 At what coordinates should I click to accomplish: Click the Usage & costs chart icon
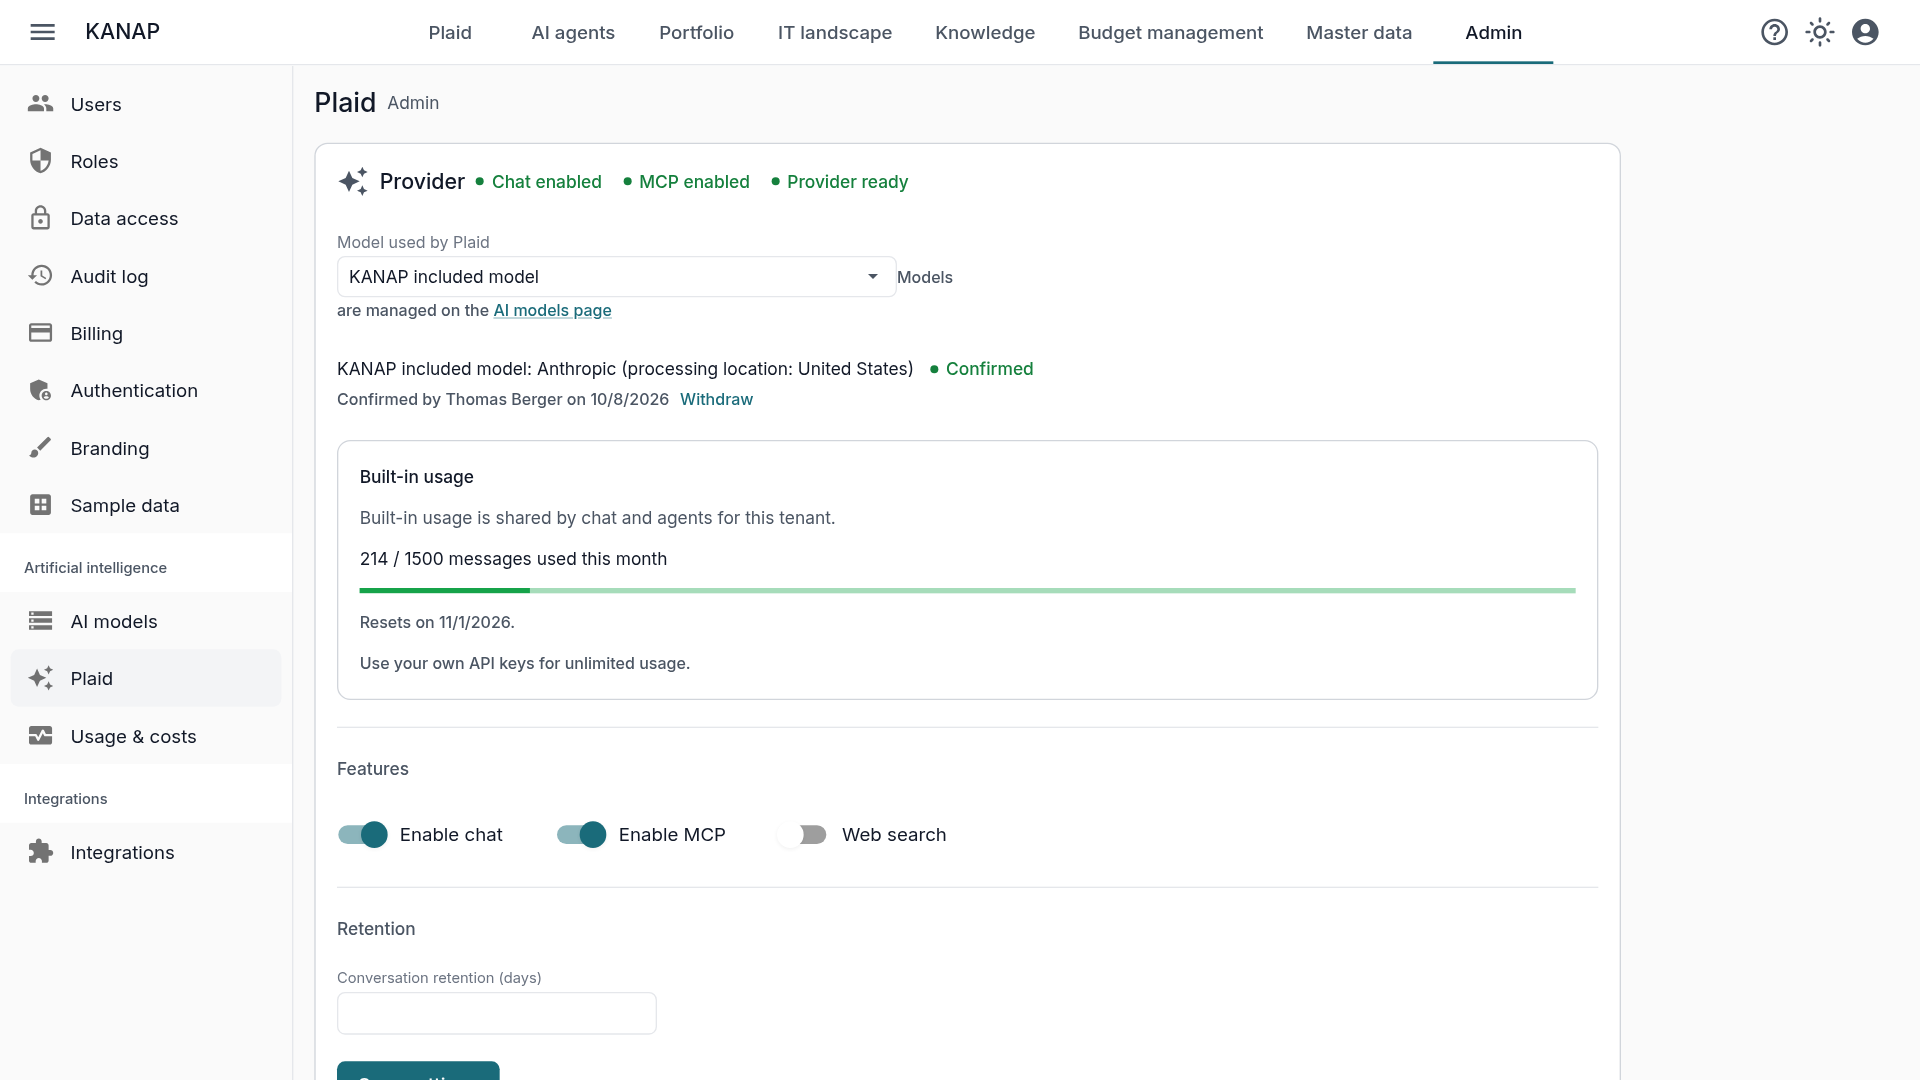40,736
